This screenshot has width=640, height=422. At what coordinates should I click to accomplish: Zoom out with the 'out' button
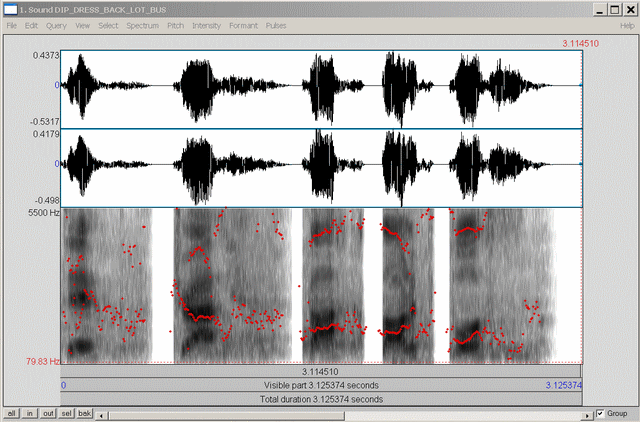[48, 413]
